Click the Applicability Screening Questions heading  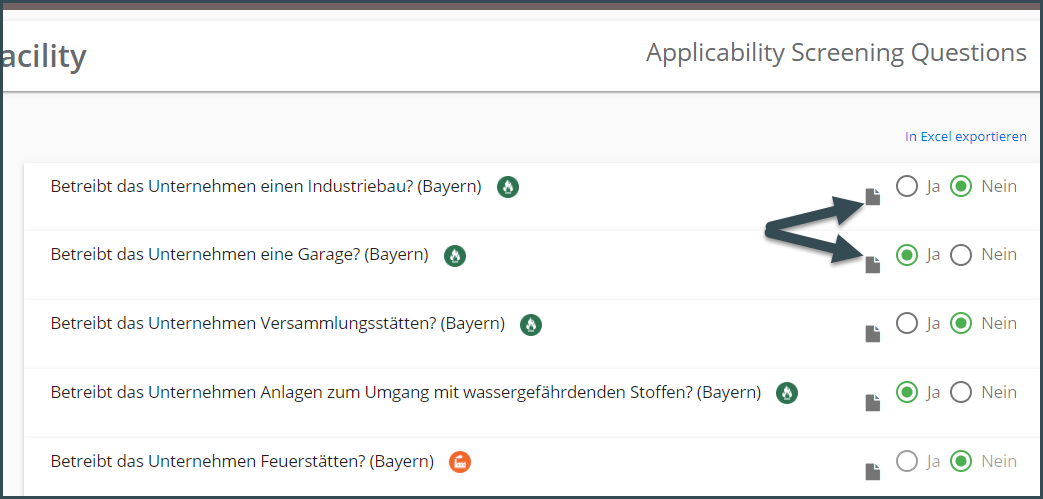pos(836,53)
